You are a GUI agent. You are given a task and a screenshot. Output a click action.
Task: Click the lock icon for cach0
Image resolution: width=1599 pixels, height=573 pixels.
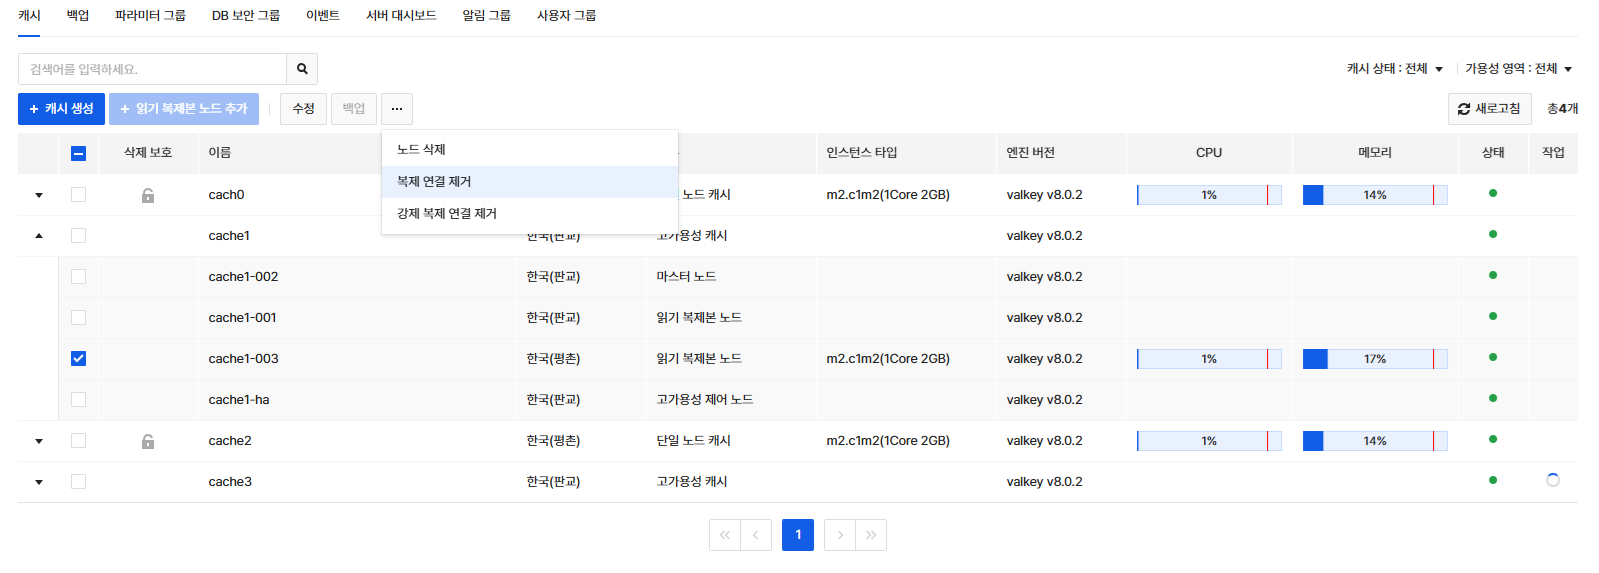click(x=148, y=195)
